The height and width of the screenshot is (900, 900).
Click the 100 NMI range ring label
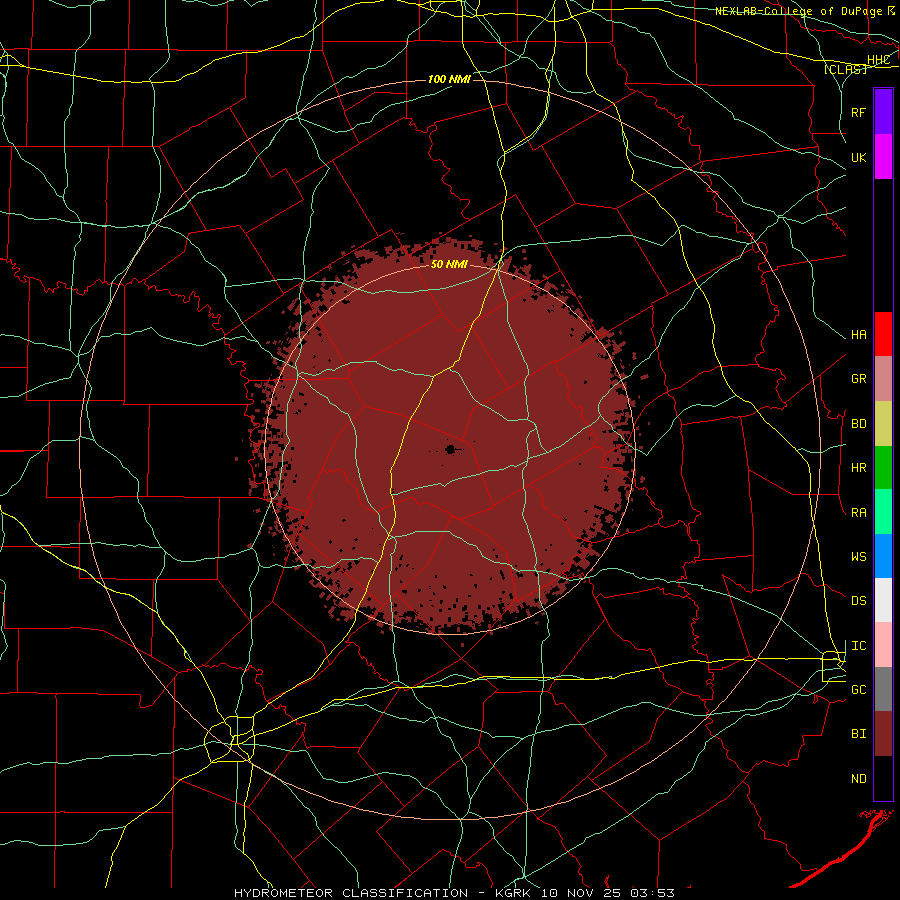(449, 79)
